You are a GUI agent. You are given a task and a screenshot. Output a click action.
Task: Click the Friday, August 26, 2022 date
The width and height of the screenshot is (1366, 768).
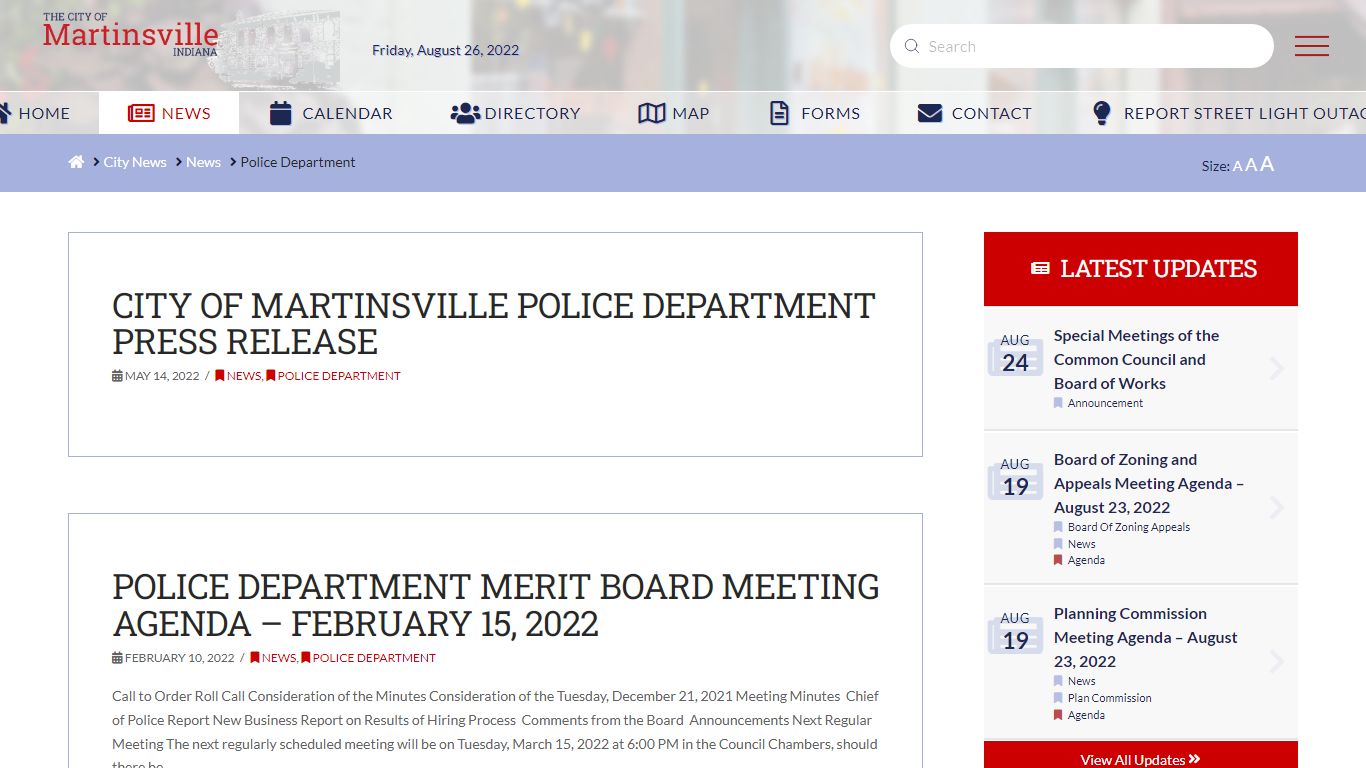pyautogui.click(x=445, y=50)
